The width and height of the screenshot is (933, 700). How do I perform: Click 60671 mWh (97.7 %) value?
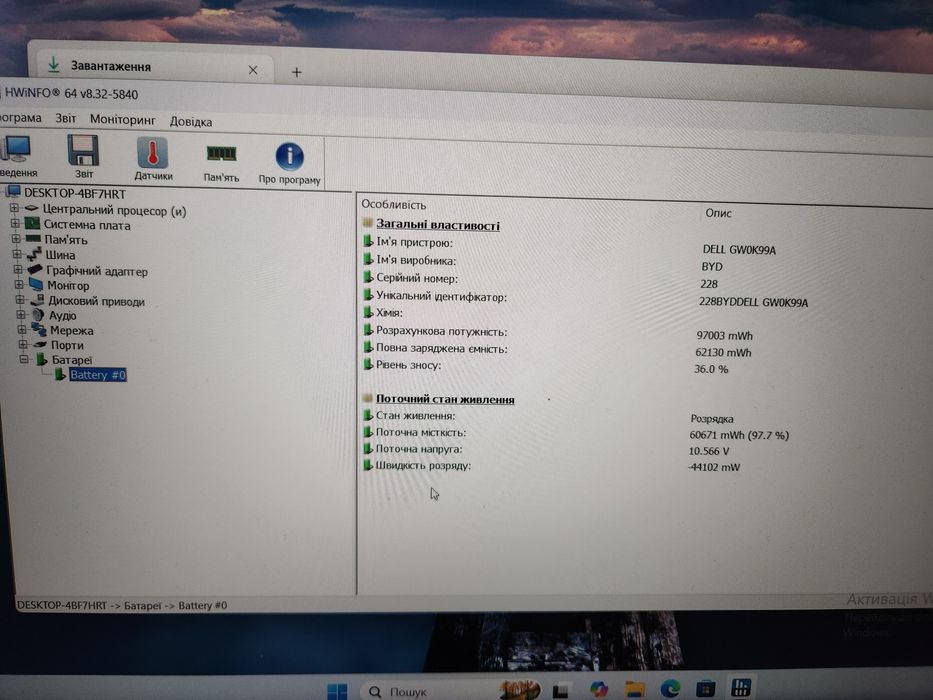pos(739,435)
